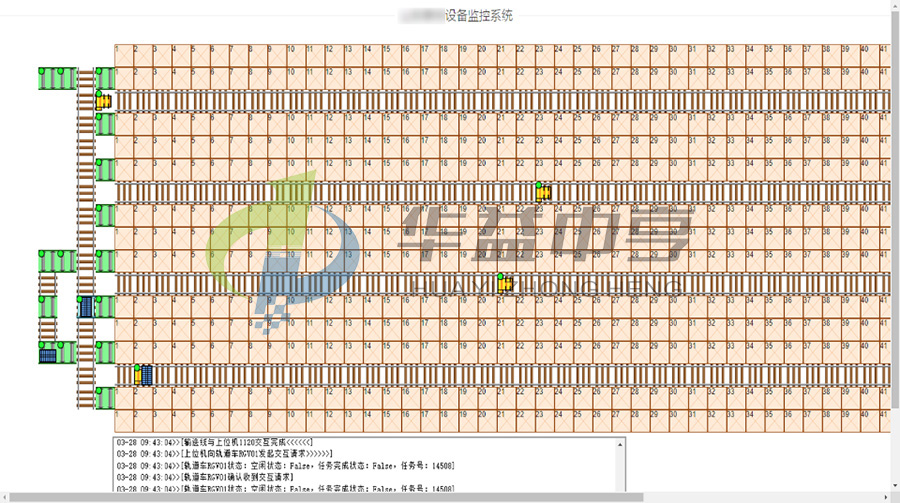Click the blue pallet on the vertical rail
The width and height of the screenshot is (900, 503).
86,307
